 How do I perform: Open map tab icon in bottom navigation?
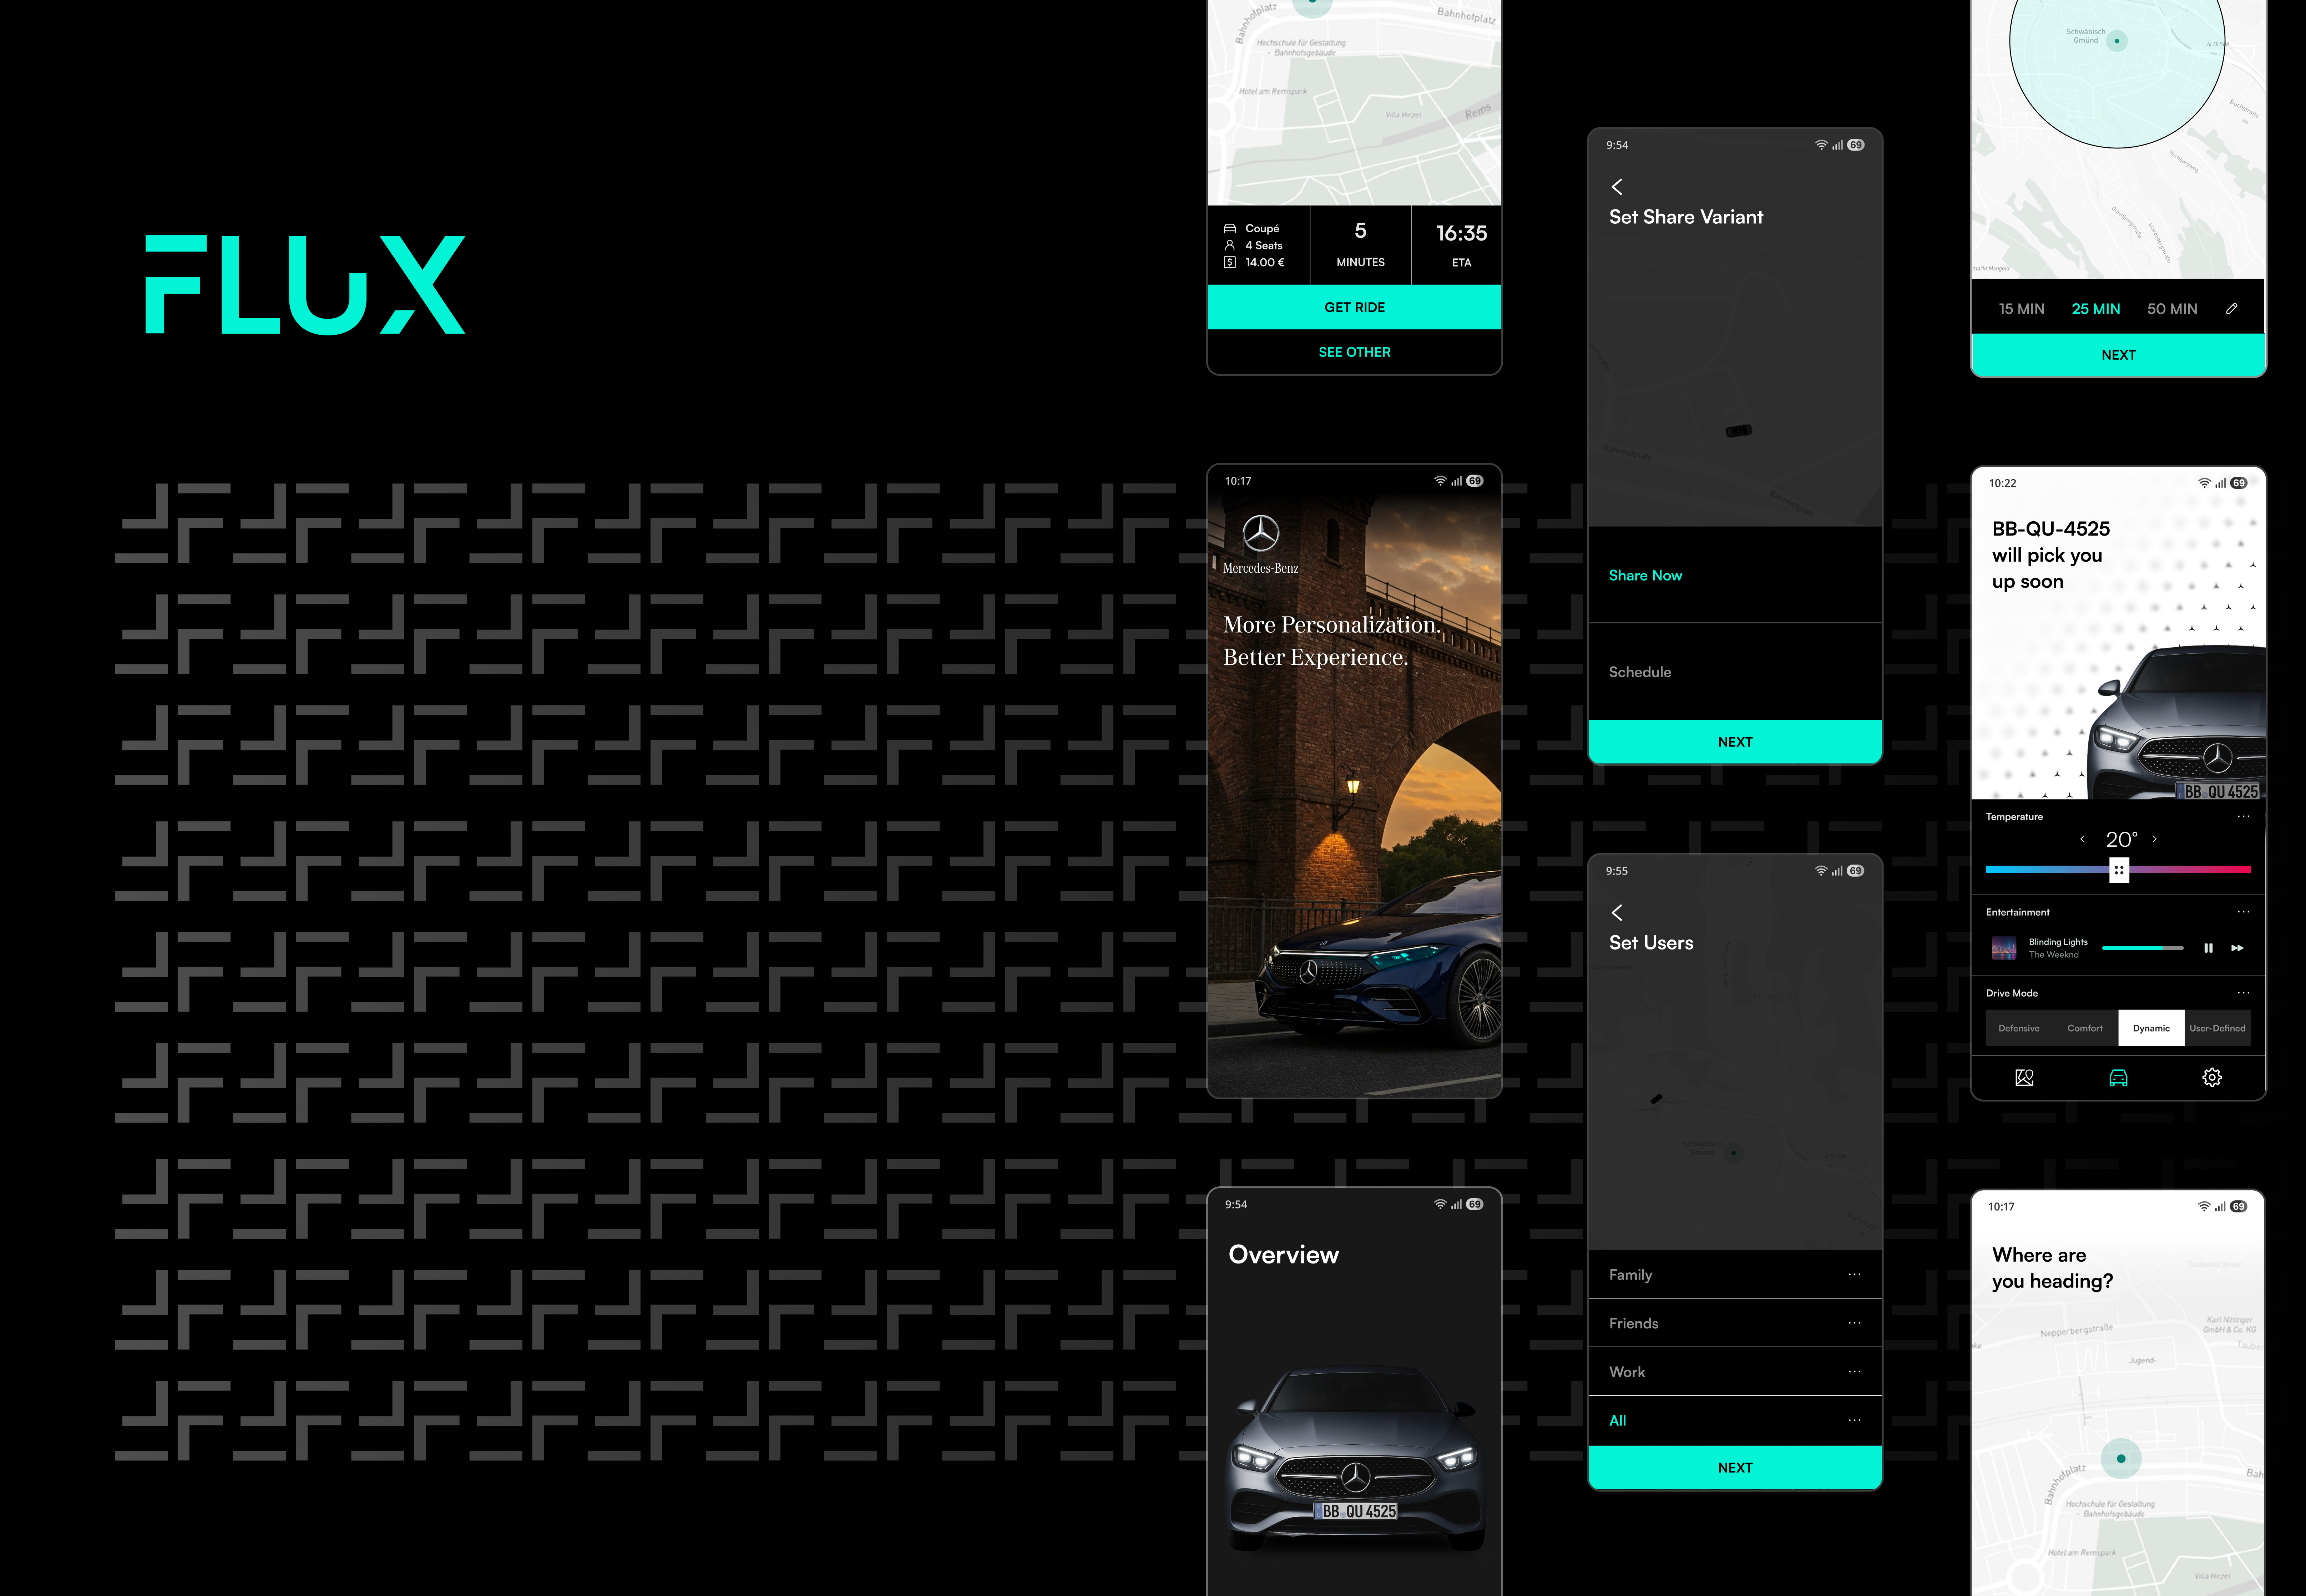click(2024, 1077)
